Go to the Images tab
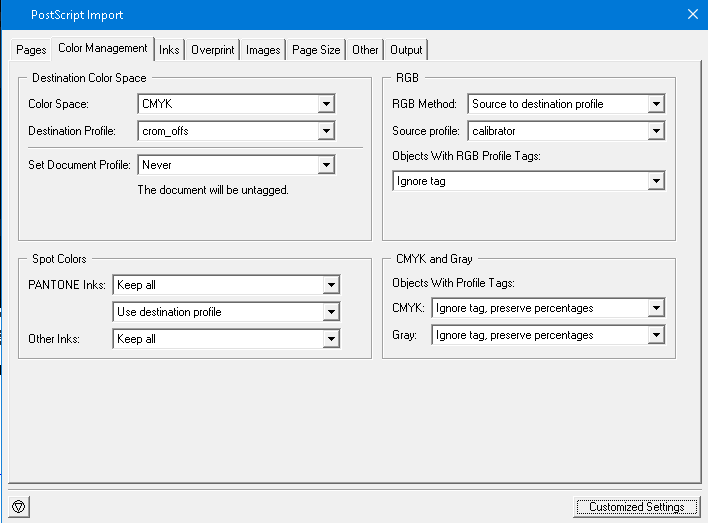The width and height of the screenshot is (708, 523). pos(263,50)
